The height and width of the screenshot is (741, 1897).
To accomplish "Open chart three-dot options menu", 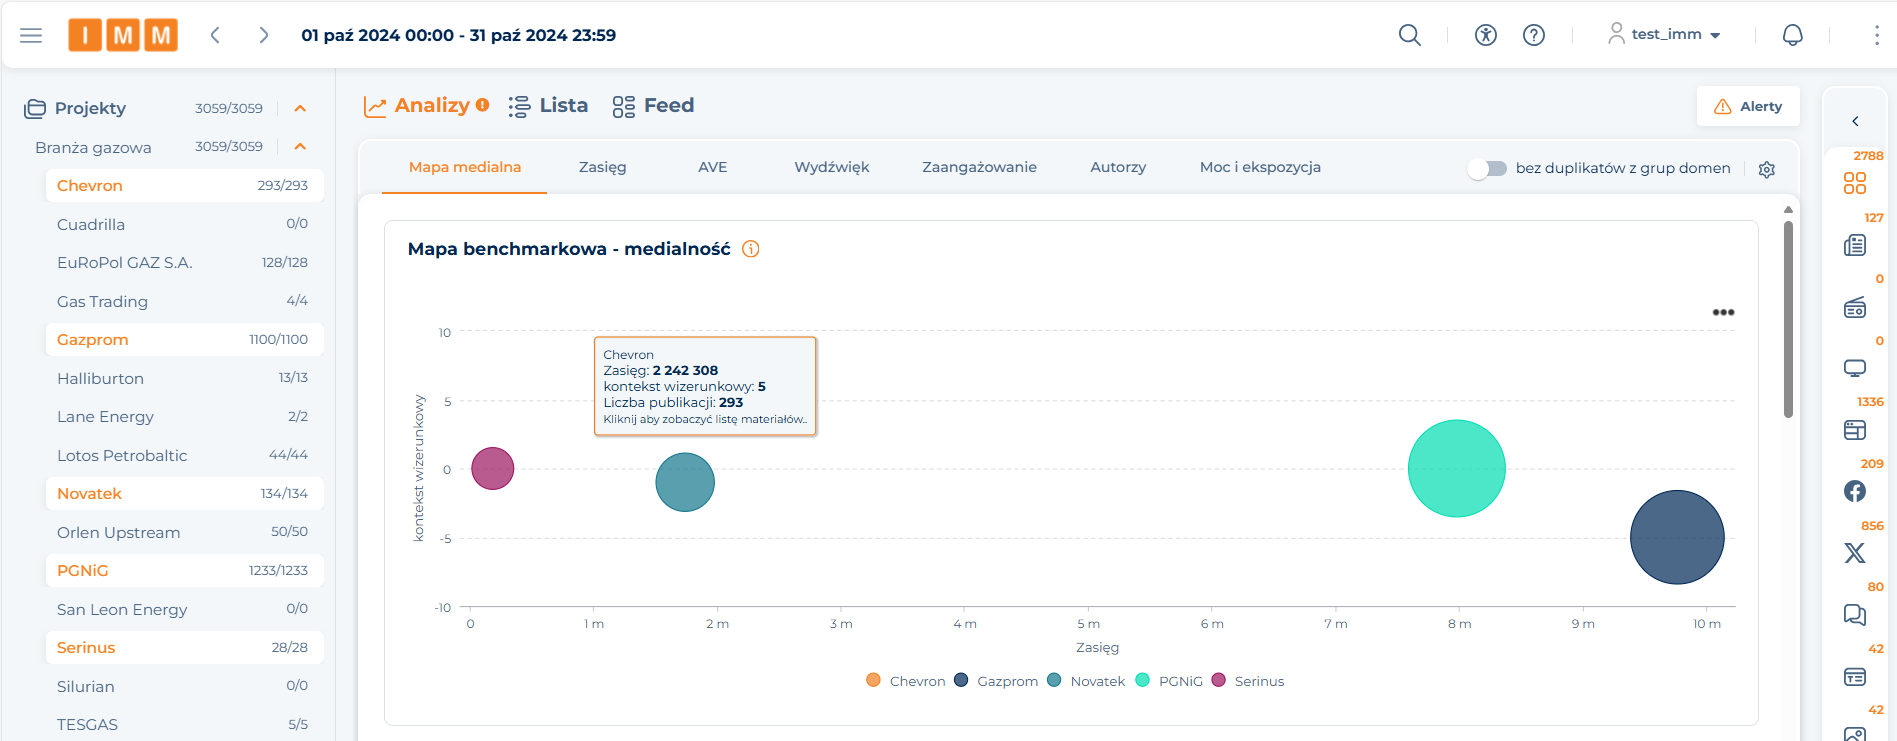I will pos(1723,312).
